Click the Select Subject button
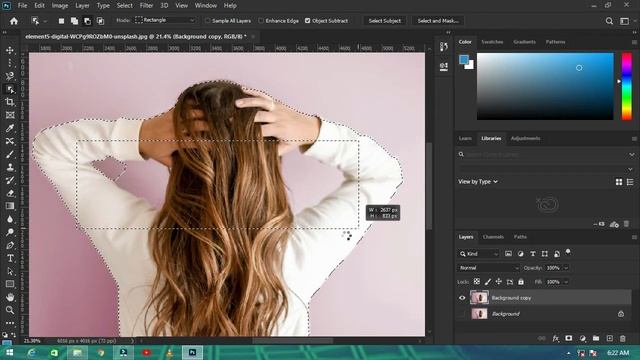Image resolution: width=640 pixels, height=360 pixels. [384, 21]
